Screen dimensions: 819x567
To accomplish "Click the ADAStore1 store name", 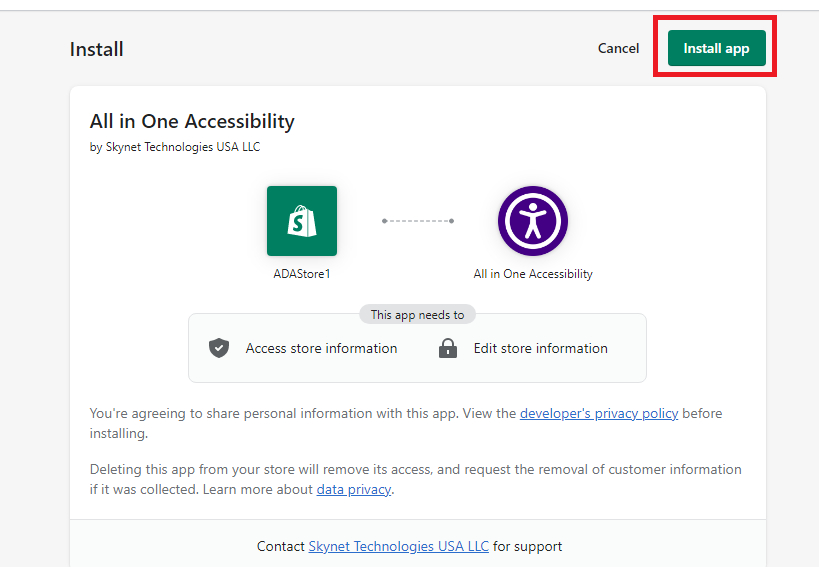I will tap(302, 274).
